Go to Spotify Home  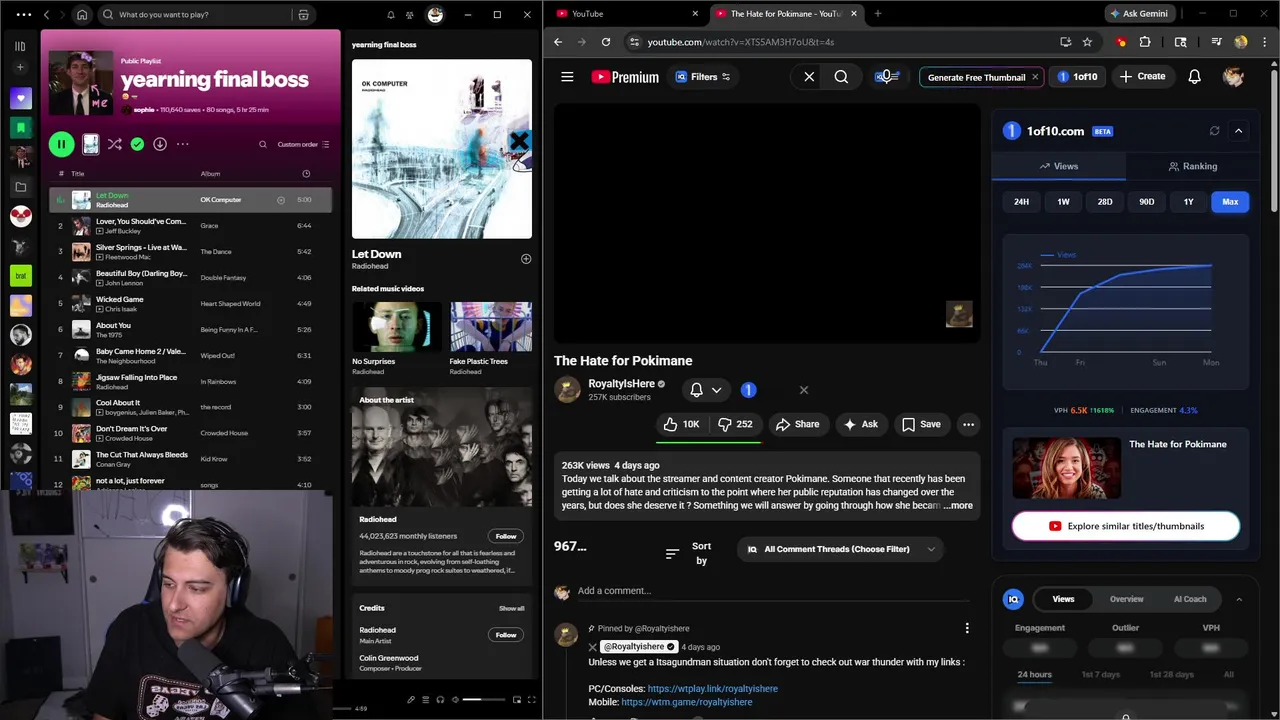82,15
